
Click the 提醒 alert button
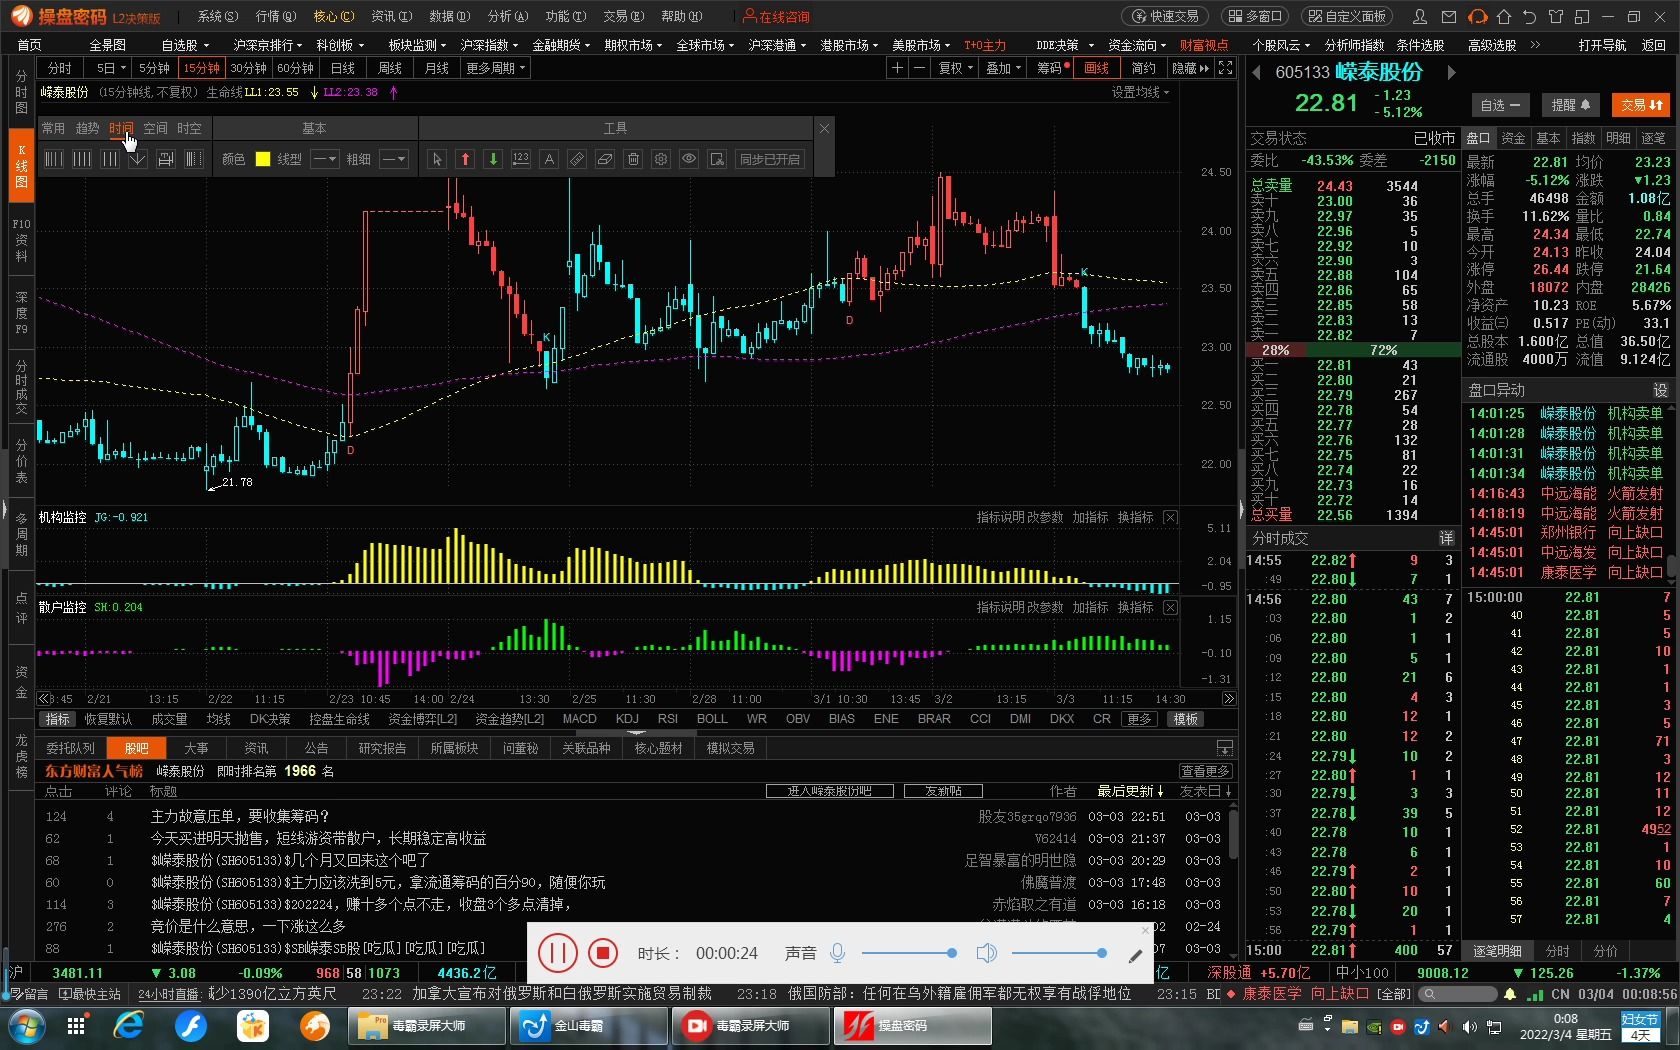1570,105
